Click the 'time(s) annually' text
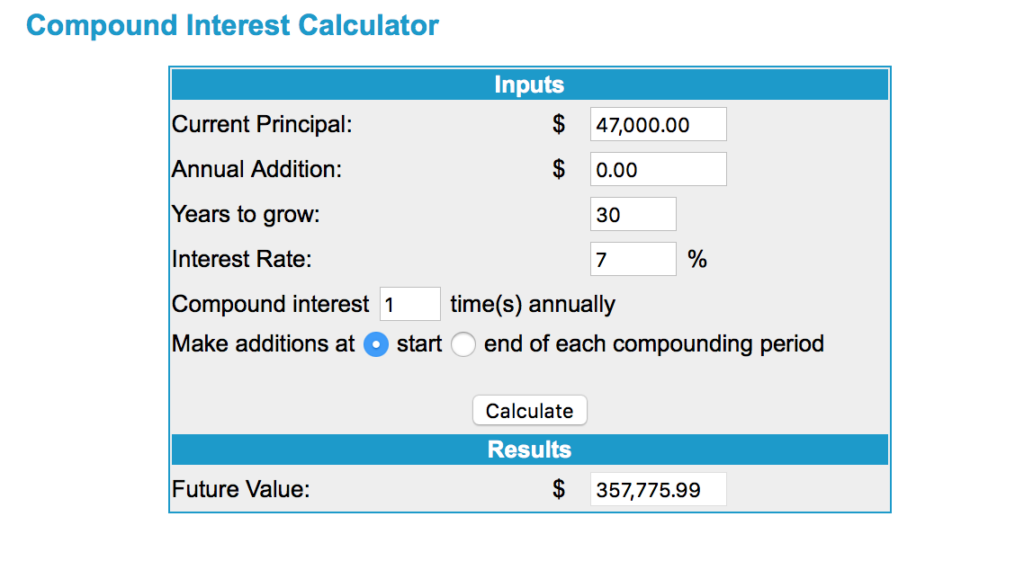The height and width of the screenshot is (561, 1024). (533, 304)
